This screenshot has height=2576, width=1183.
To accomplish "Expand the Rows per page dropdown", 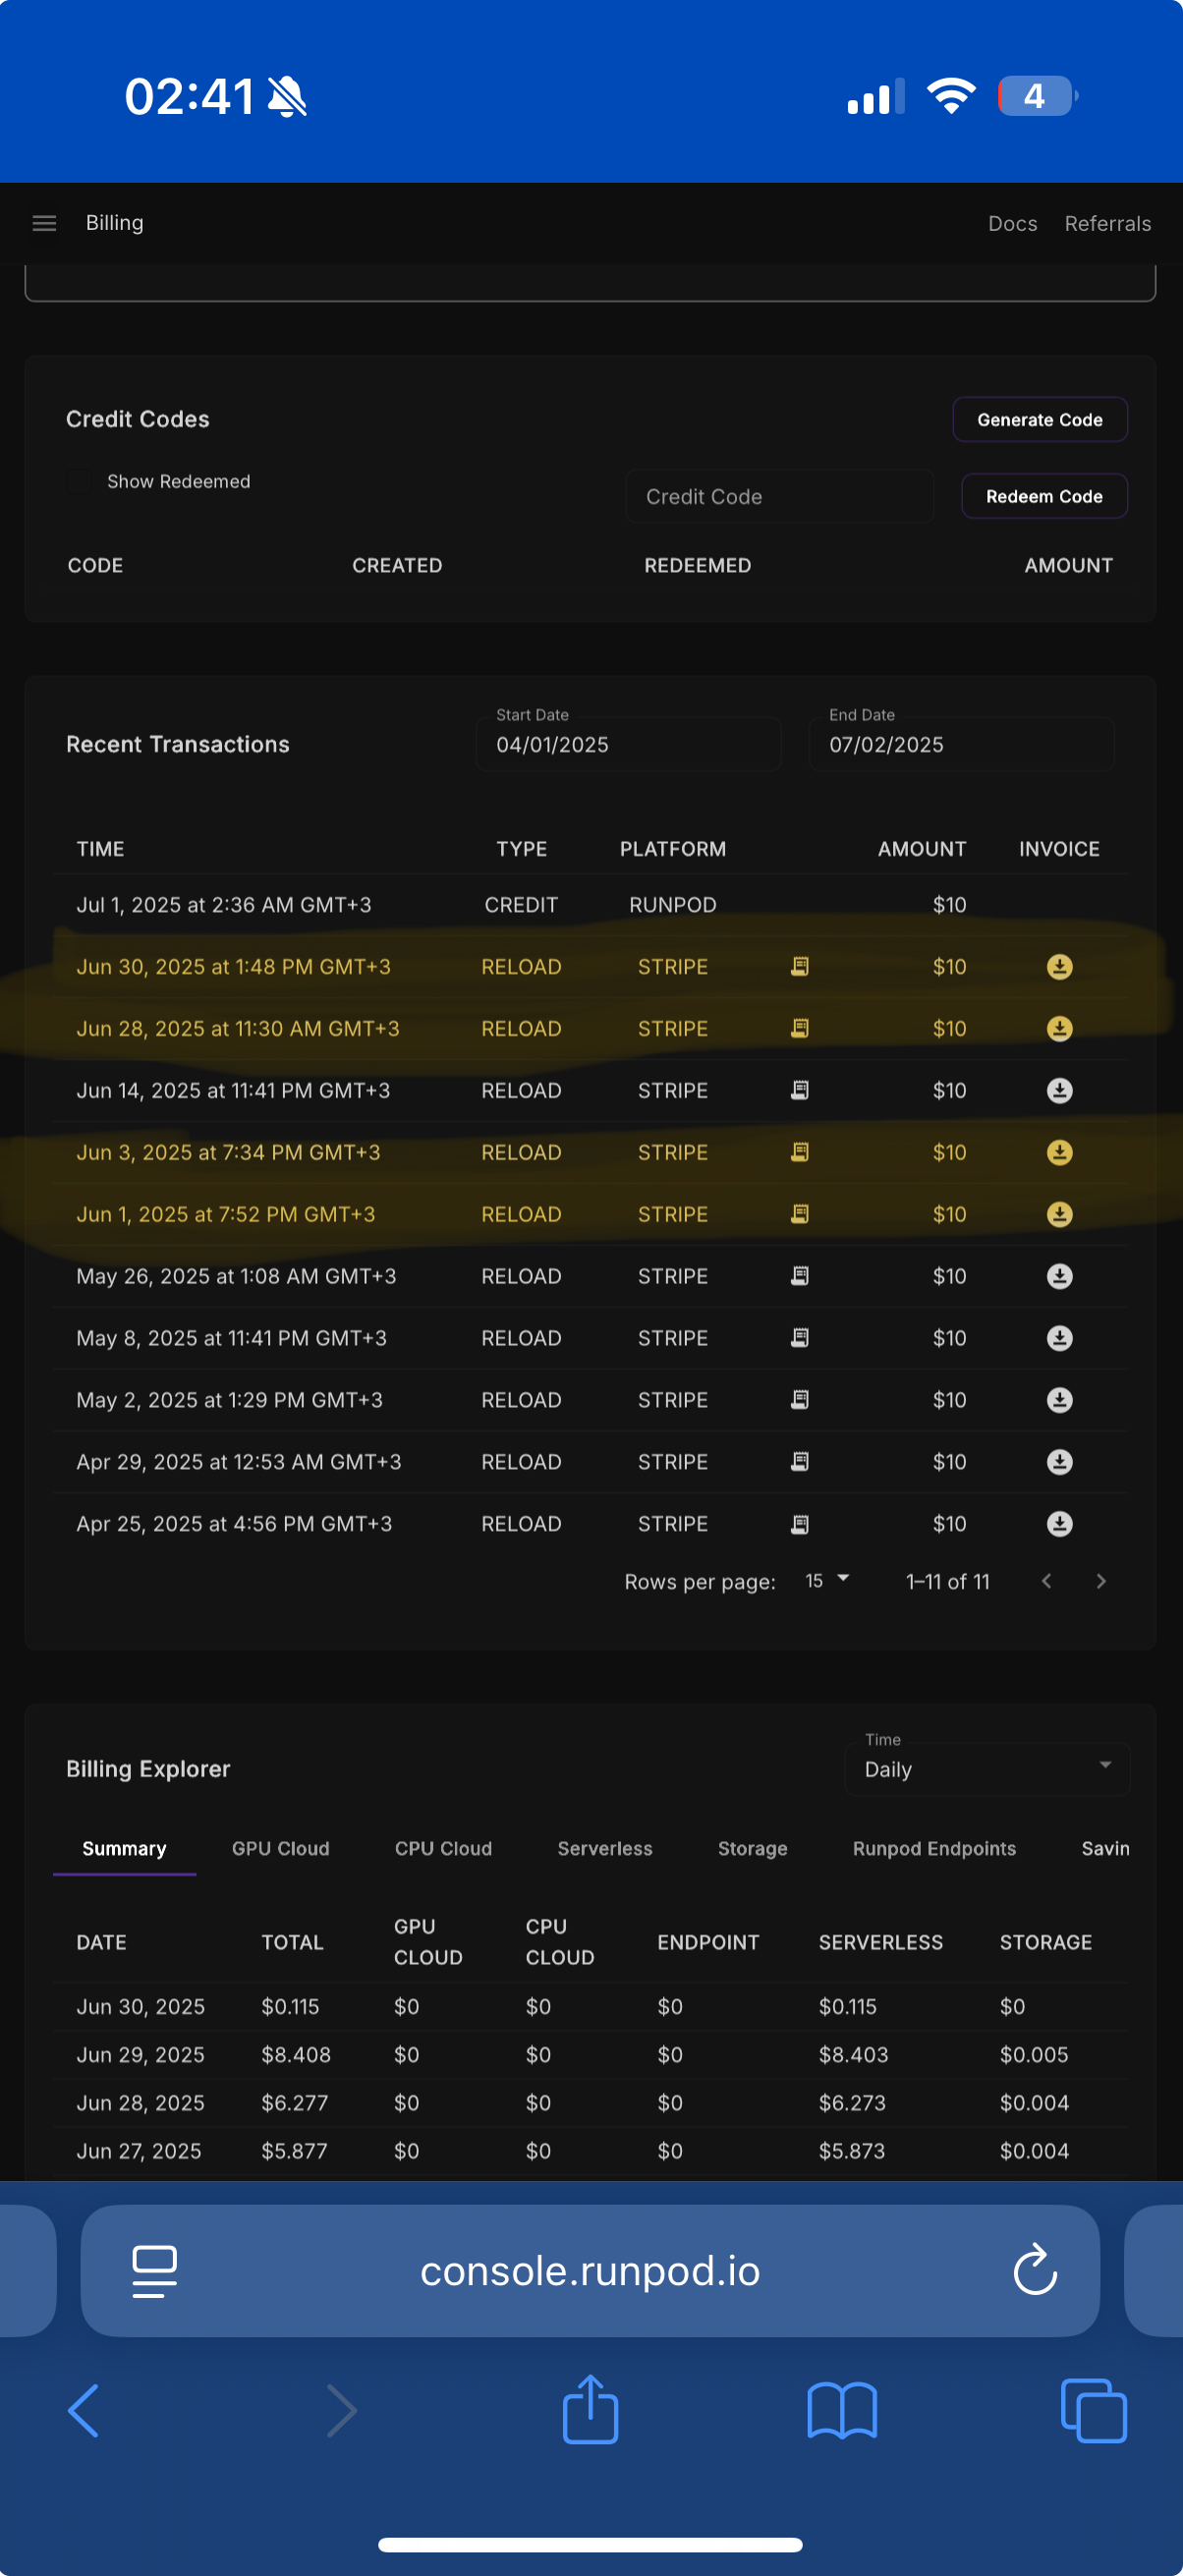I will [827, 1581].
